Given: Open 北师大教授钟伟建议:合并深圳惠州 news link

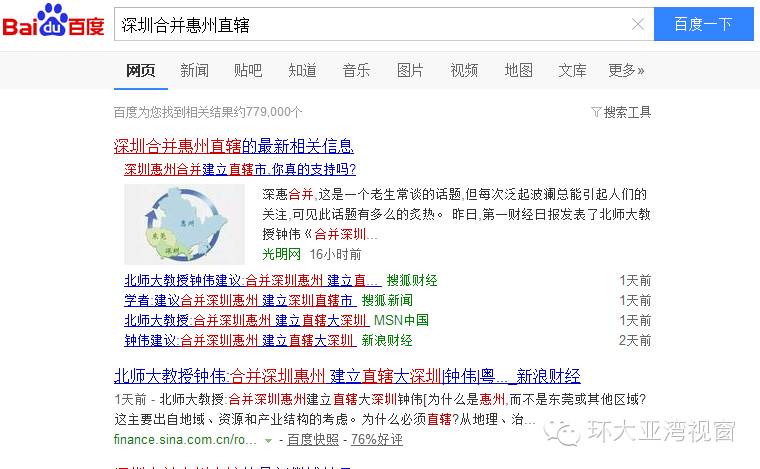Looking at the screenshot, I should tap(253, 281).
